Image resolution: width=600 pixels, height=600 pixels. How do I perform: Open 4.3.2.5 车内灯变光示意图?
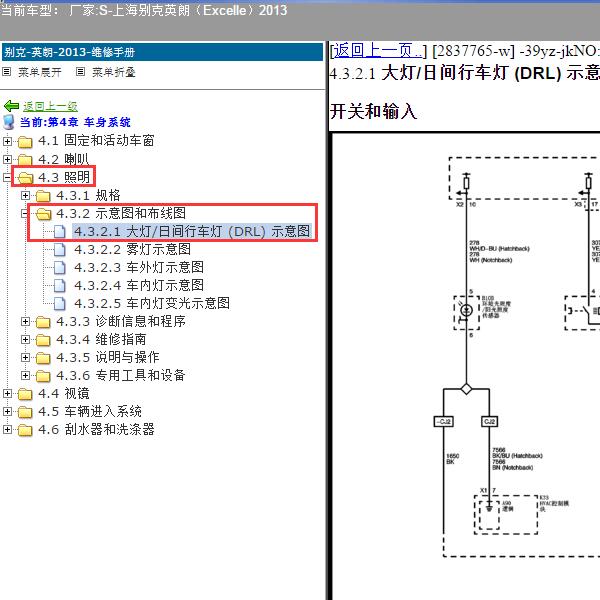tap(152, 303)
